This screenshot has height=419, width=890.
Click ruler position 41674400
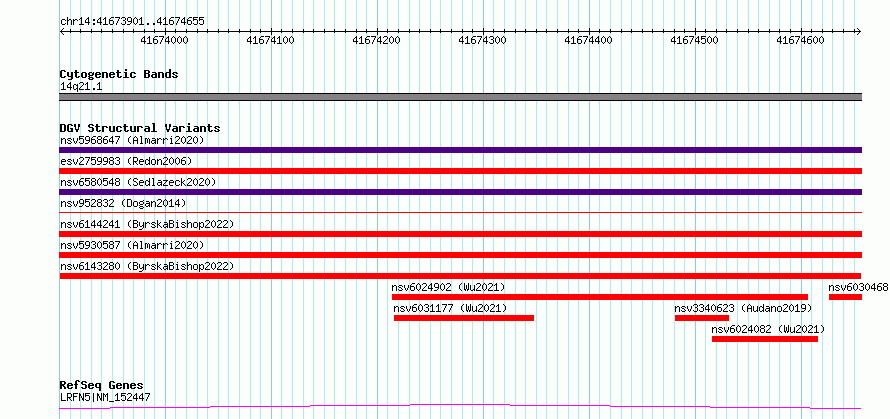coord(589,40)
